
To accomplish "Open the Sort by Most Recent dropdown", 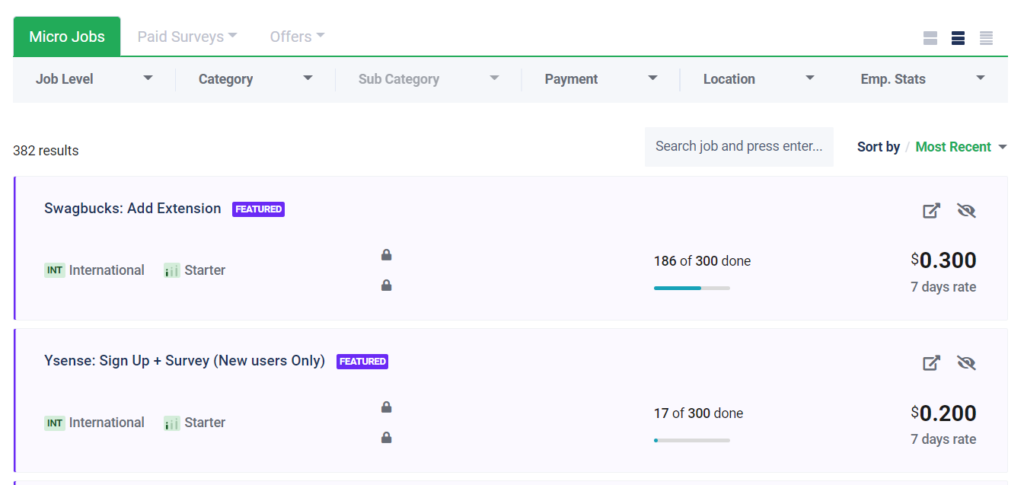I will (961, 147).
